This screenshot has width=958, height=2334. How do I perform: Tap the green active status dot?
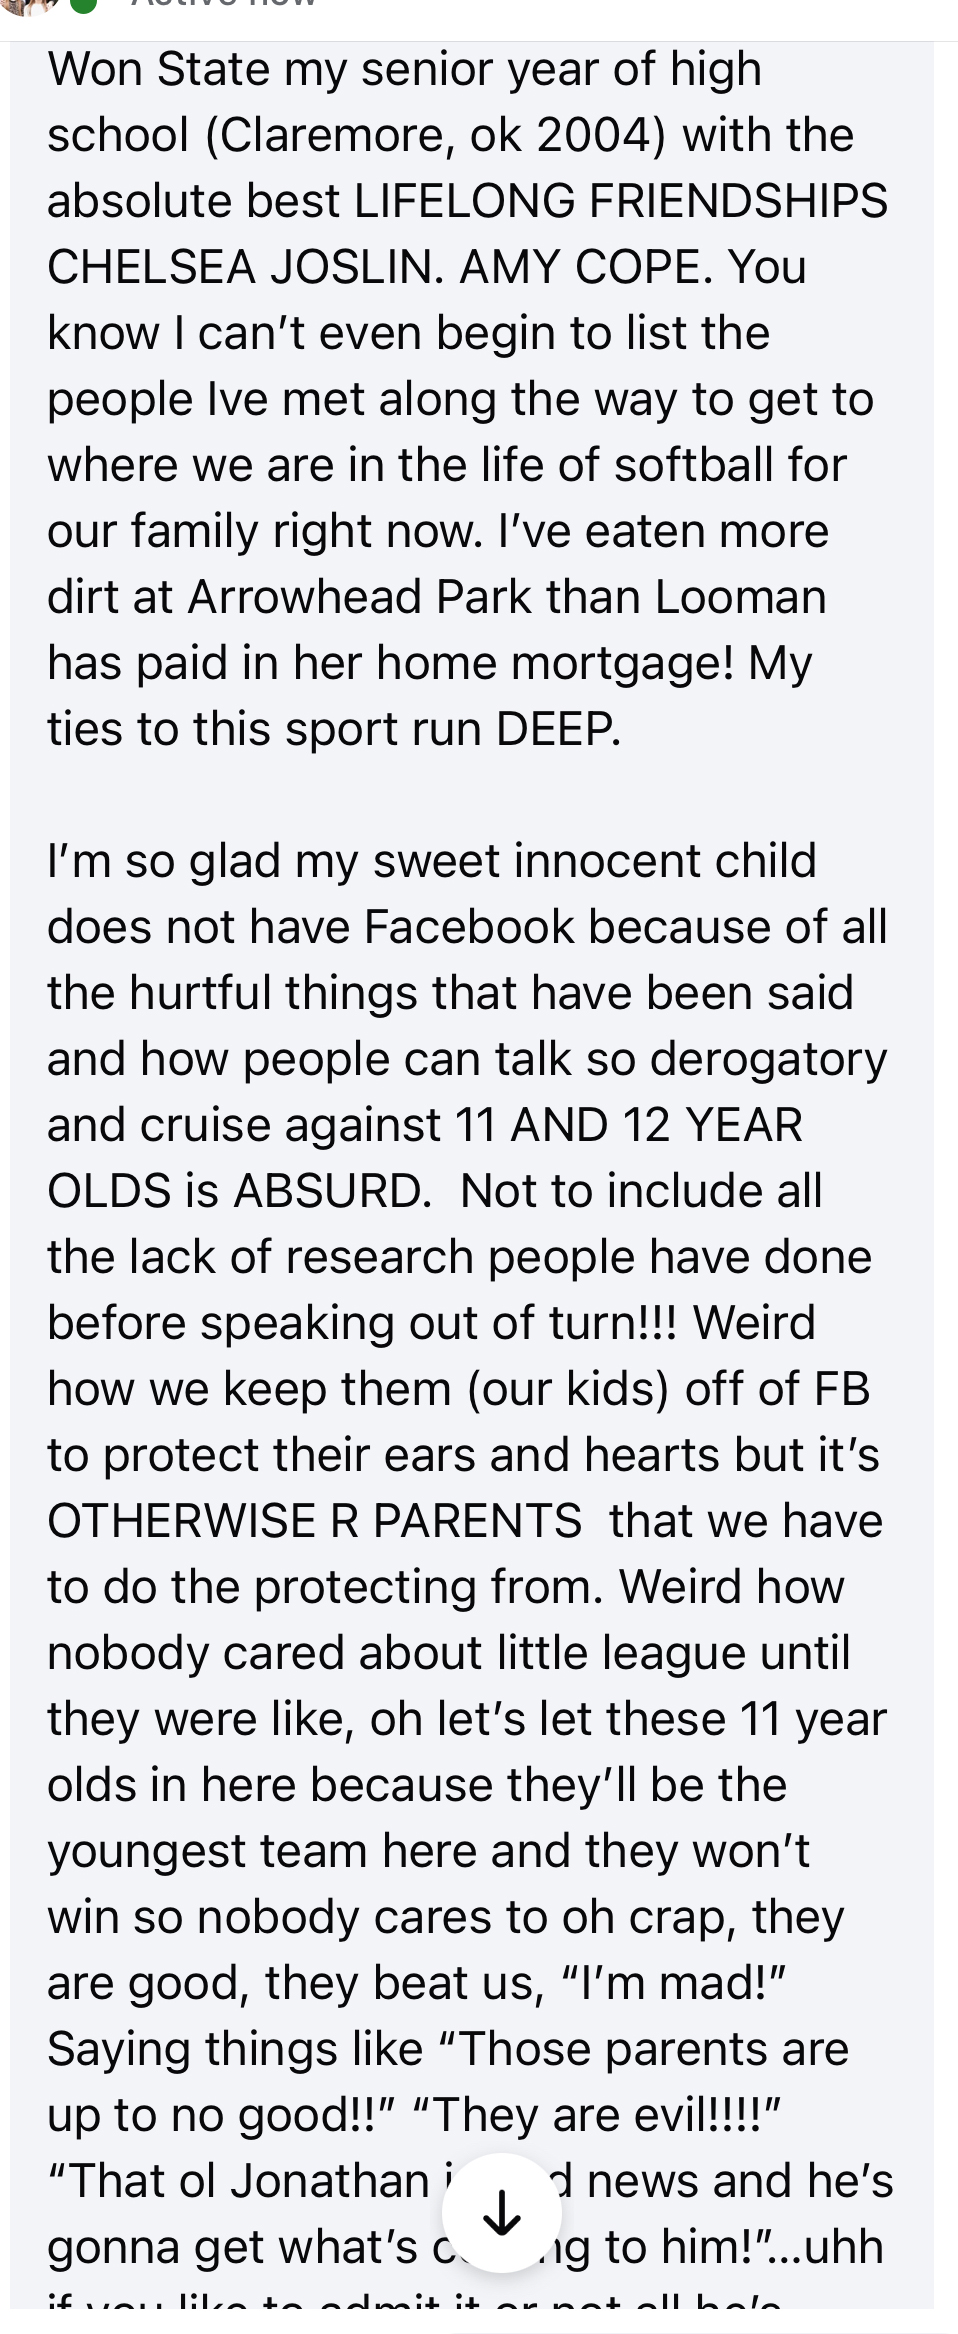click(x=84, y=4)
